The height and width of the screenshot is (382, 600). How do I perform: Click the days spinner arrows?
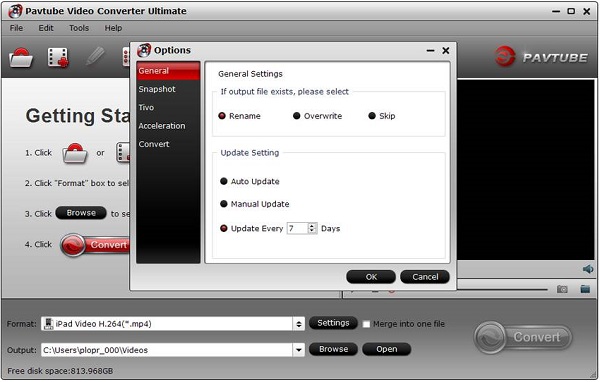(312, 229)
